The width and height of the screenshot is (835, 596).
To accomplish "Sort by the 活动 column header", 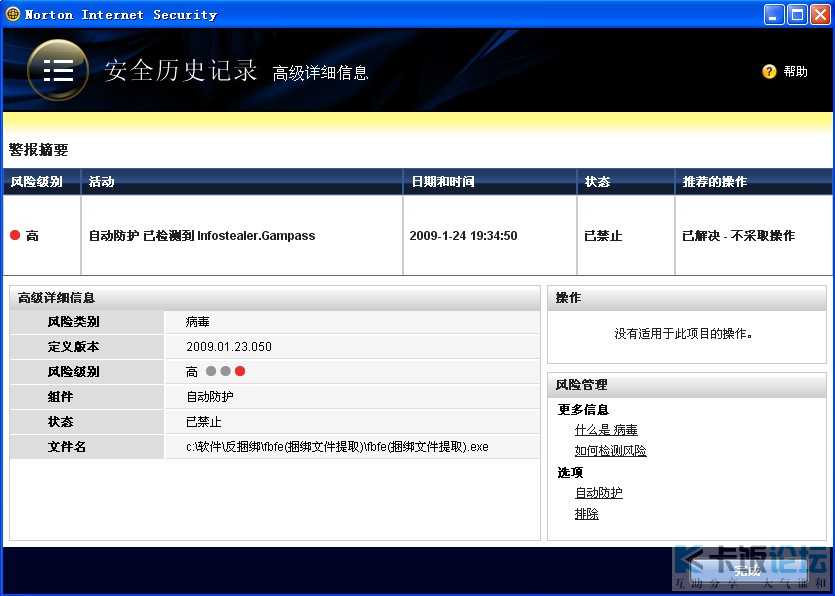I will (242, 182).
